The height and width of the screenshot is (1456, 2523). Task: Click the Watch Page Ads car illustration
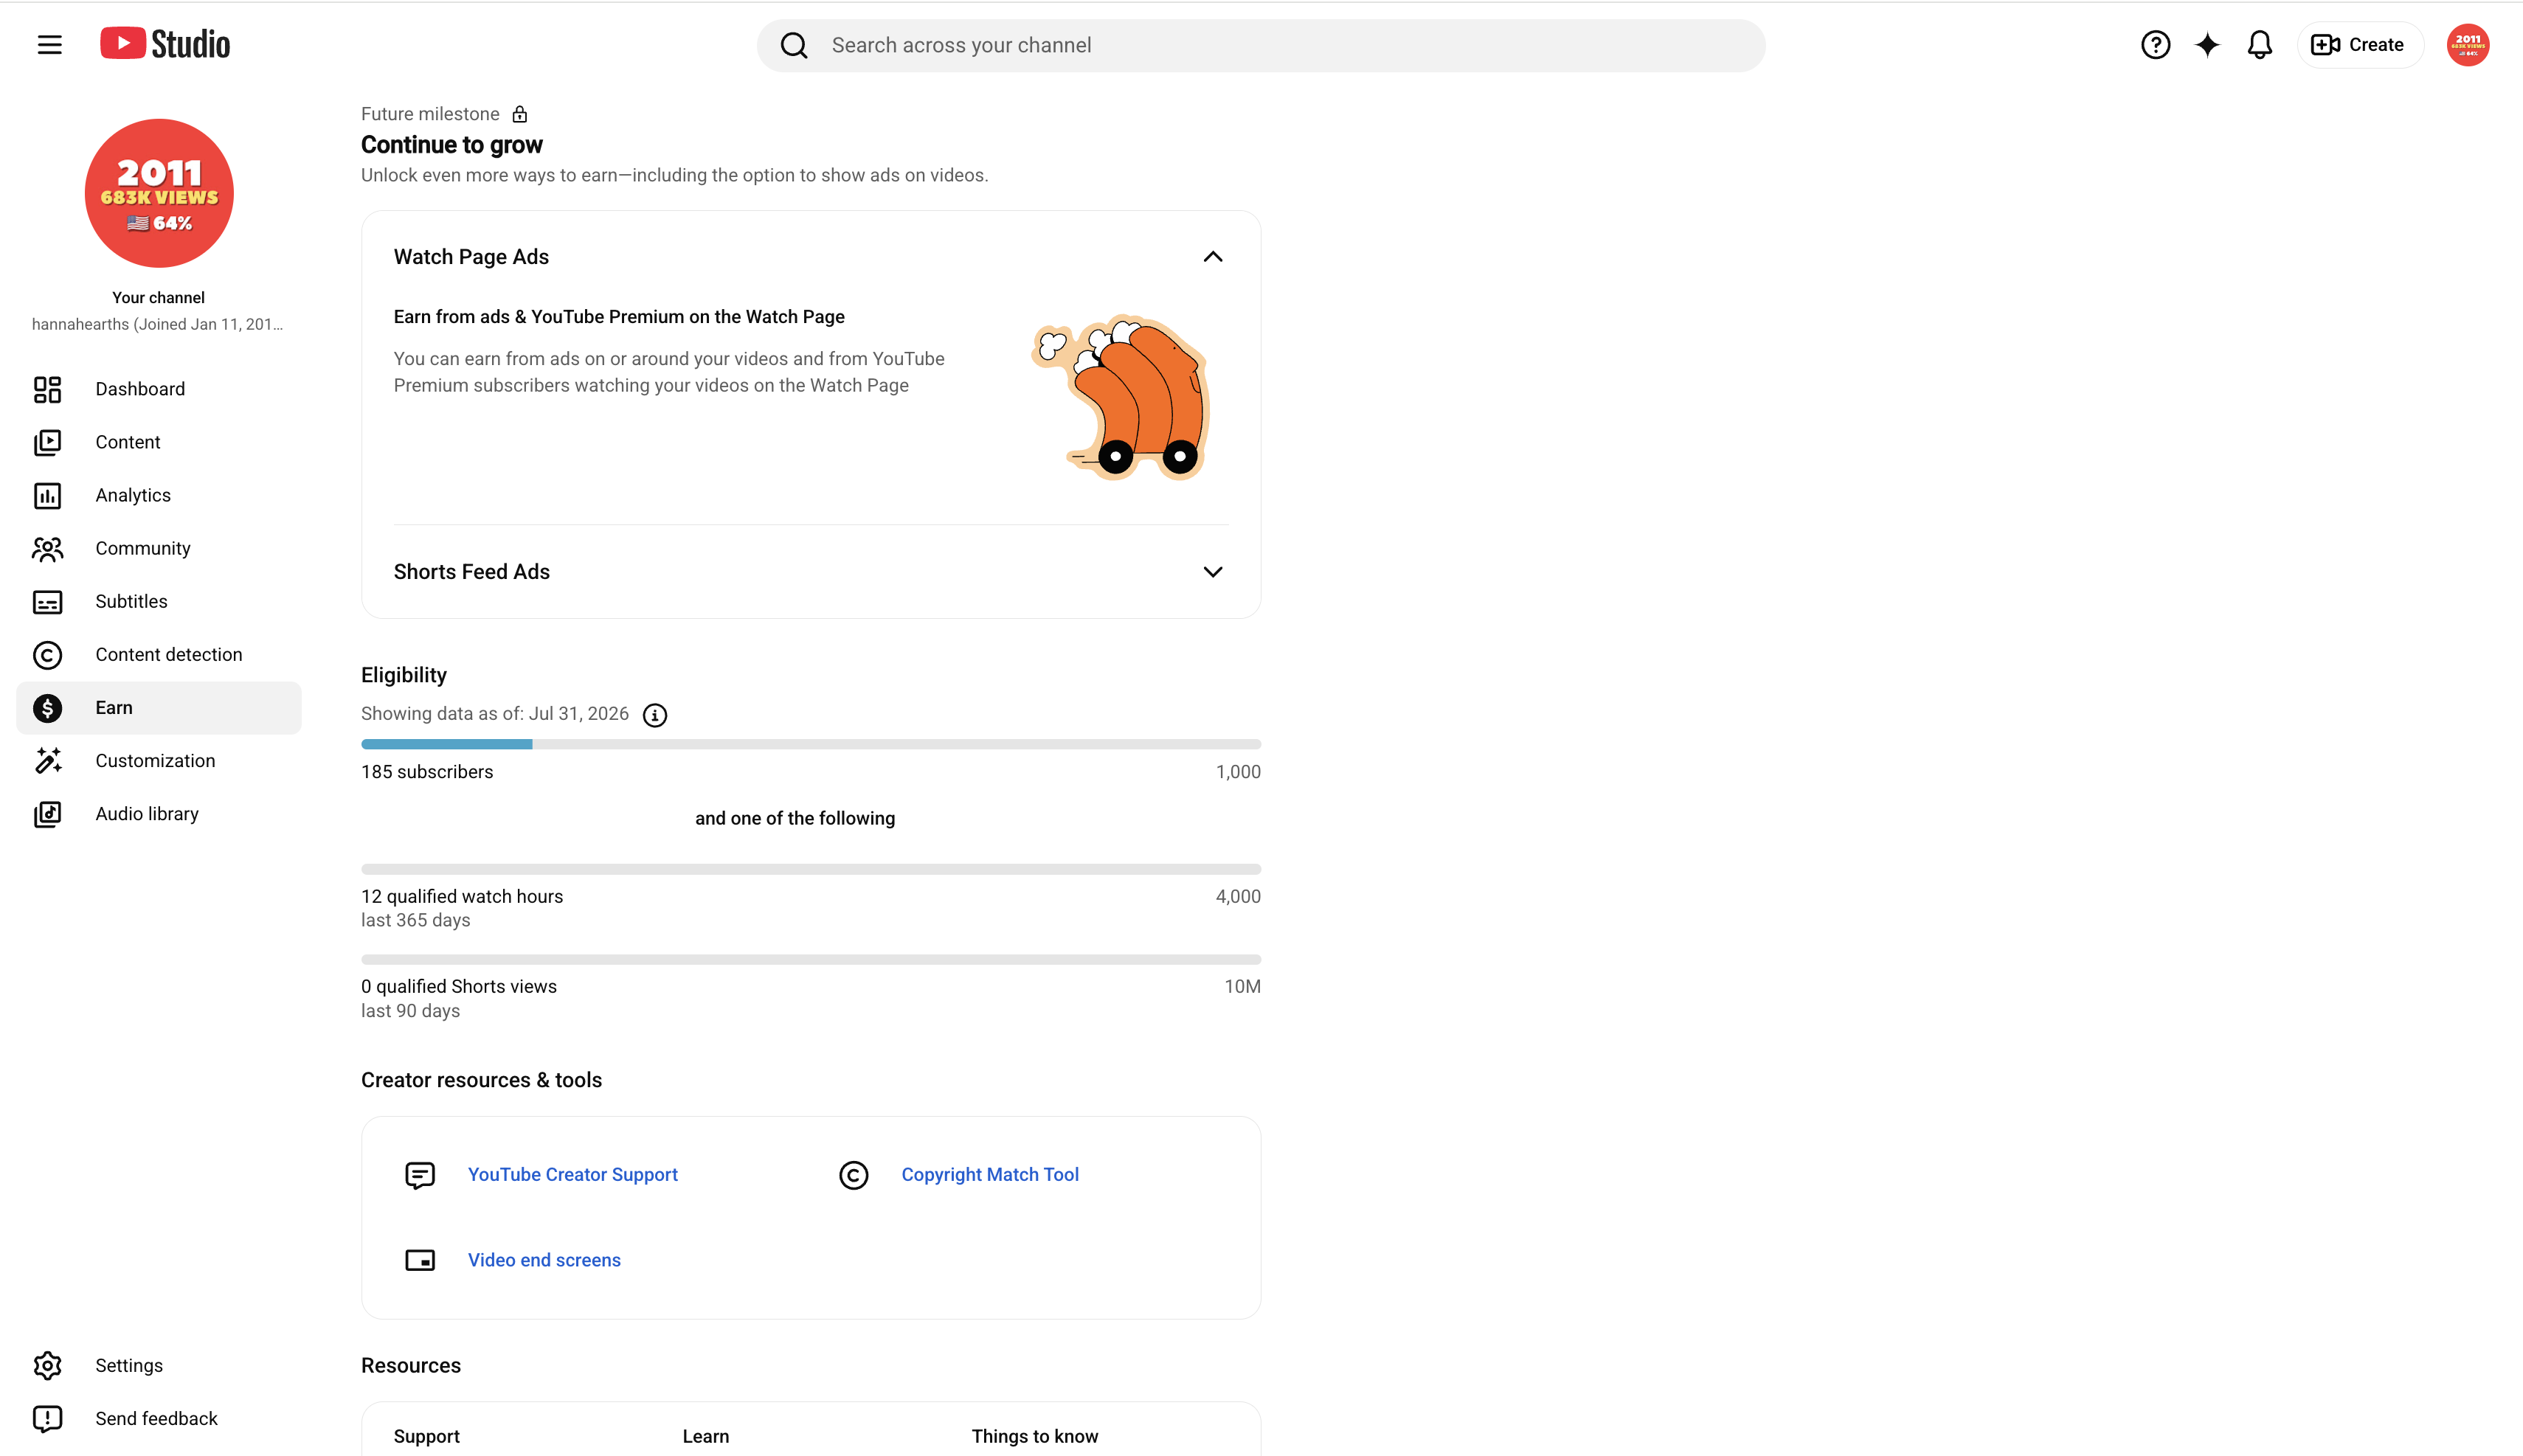coord(1121,398)
